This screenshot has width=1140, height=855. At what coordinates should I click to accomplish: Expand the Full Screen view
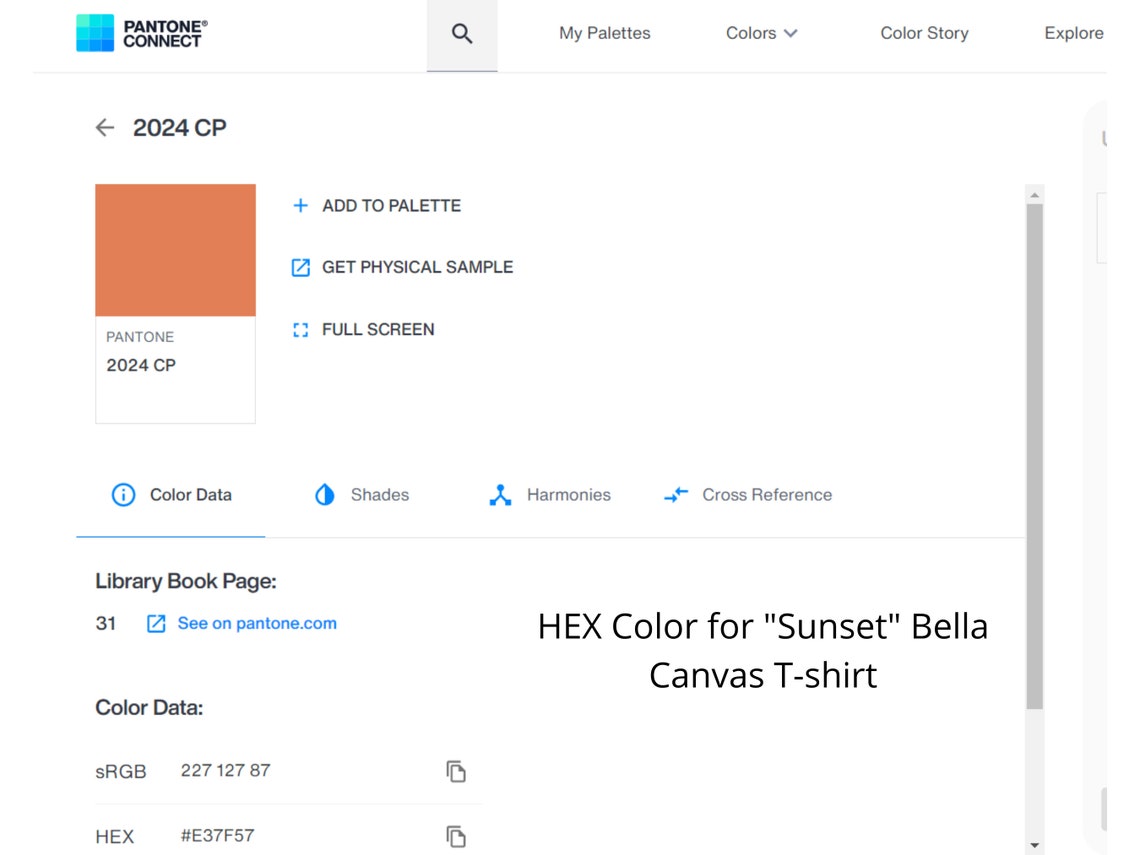click(x=378, y=329)
